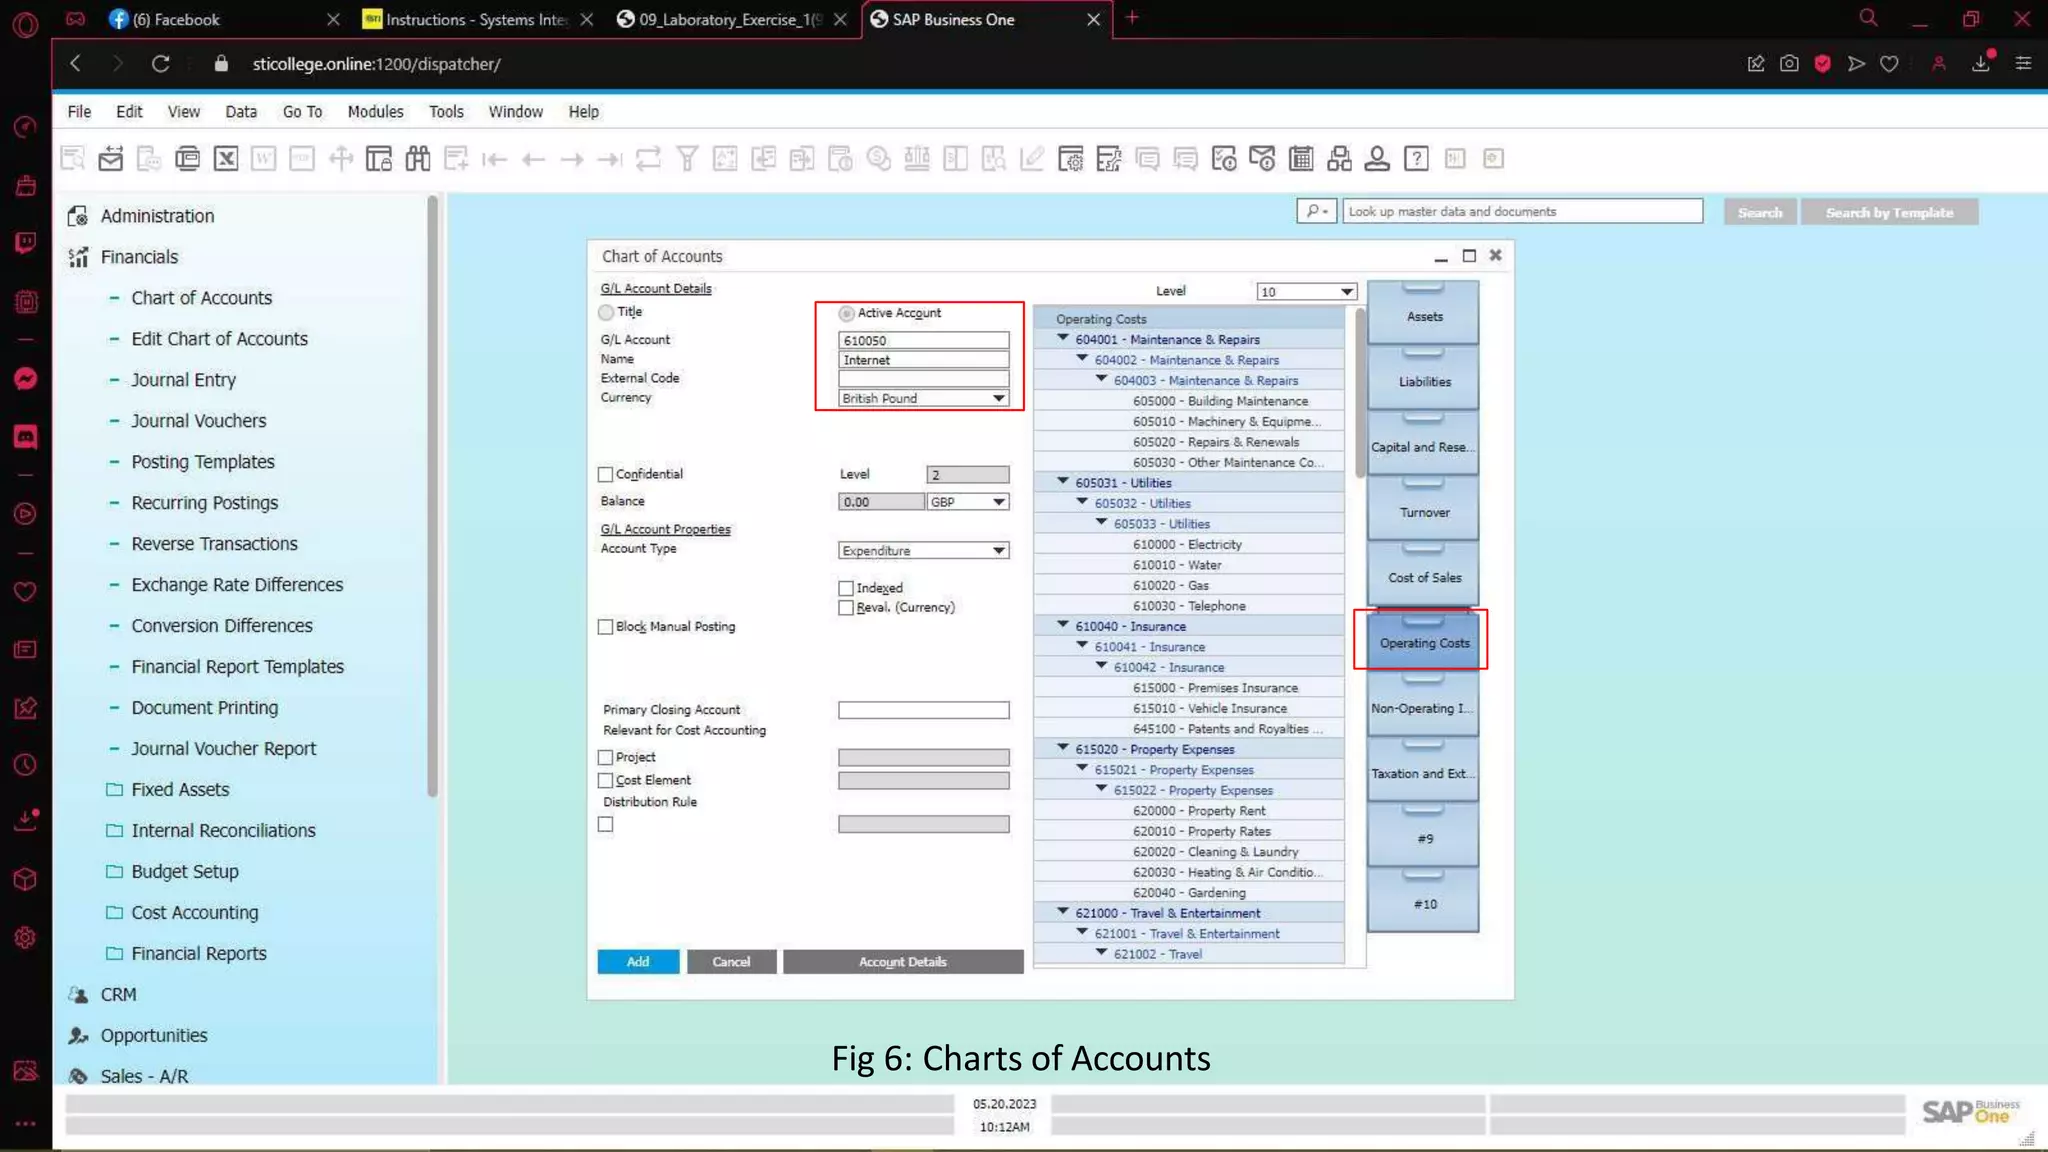
Task: Click the External Code input field
Action: coord(923,378)
